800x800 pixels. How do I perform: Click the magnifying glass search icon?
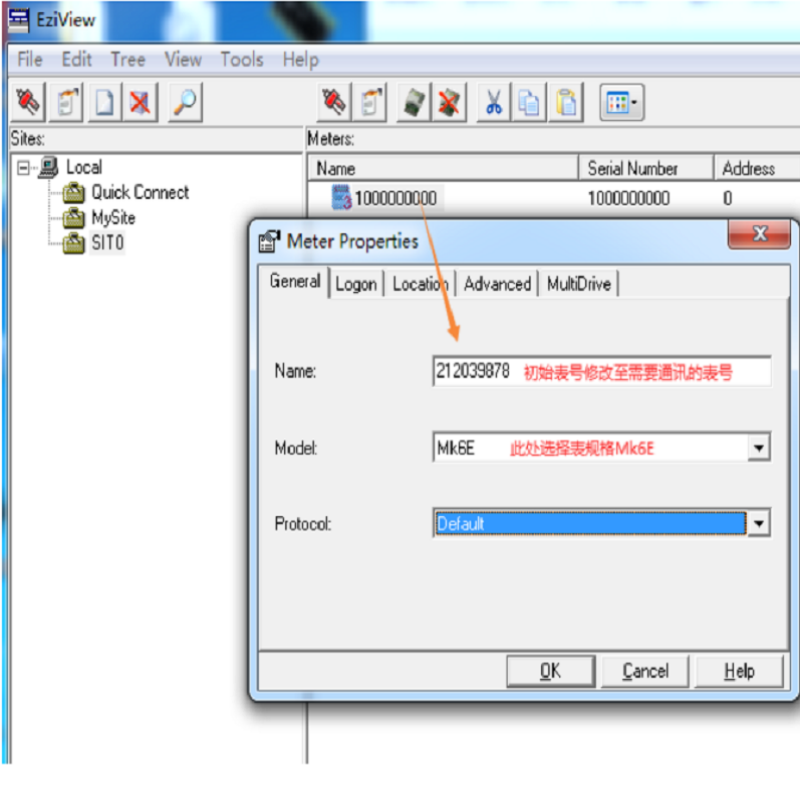(x=185, y=103)
